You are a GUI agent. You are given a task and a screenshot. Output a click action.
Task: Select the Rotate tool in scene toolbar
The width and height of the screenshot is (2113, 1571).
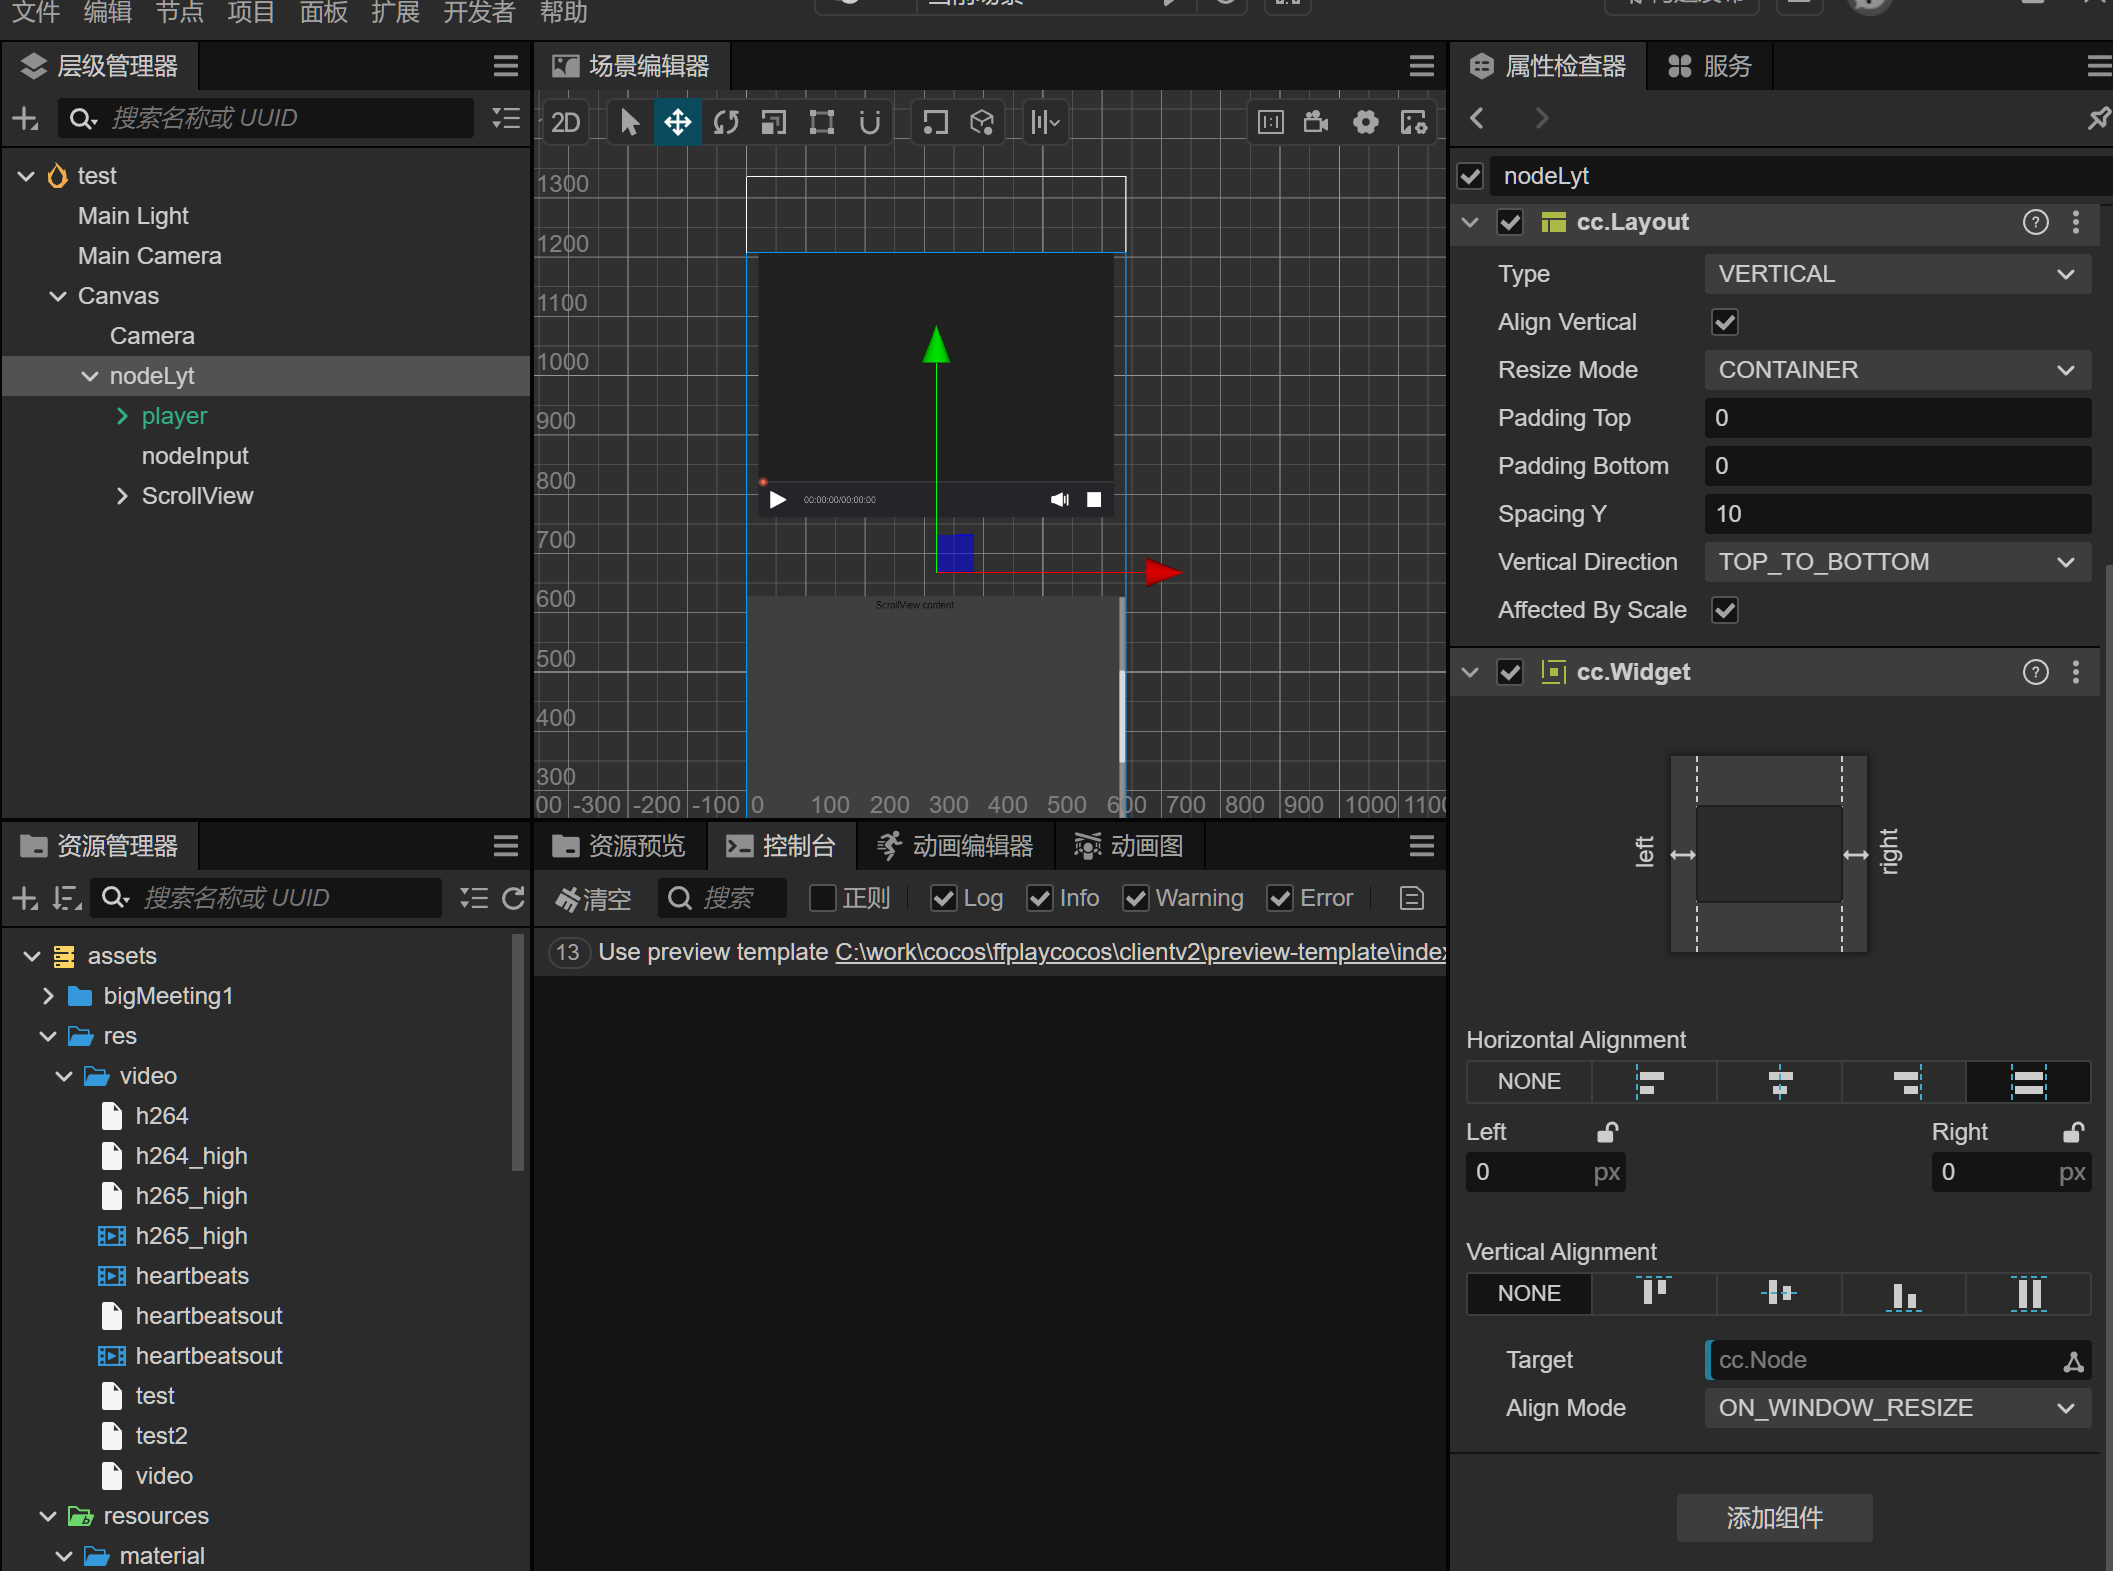[x=725, y=122]
